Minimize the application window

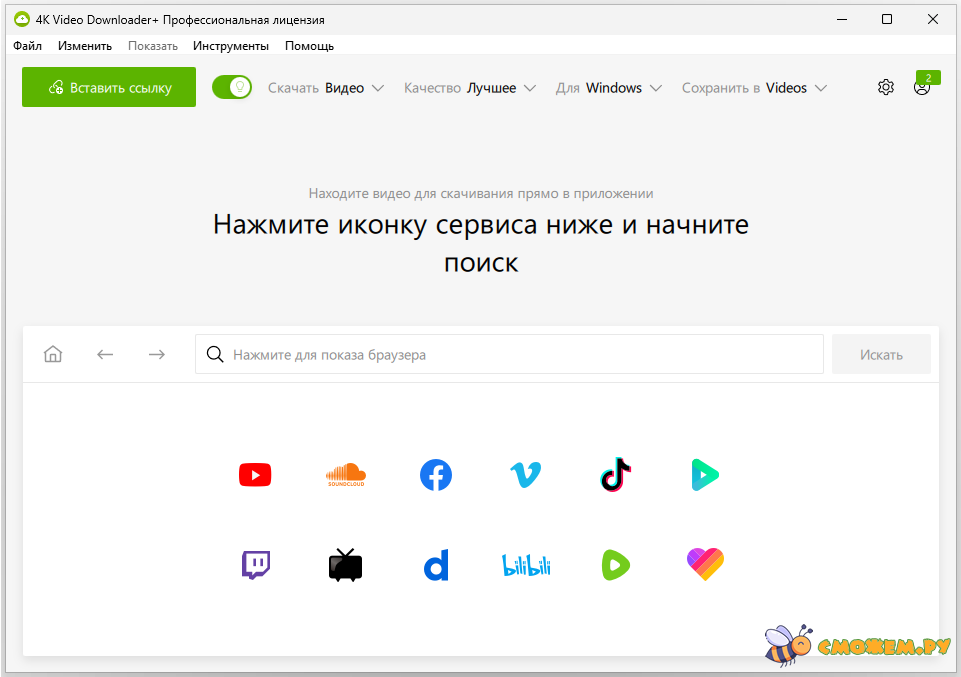[842, 20]
